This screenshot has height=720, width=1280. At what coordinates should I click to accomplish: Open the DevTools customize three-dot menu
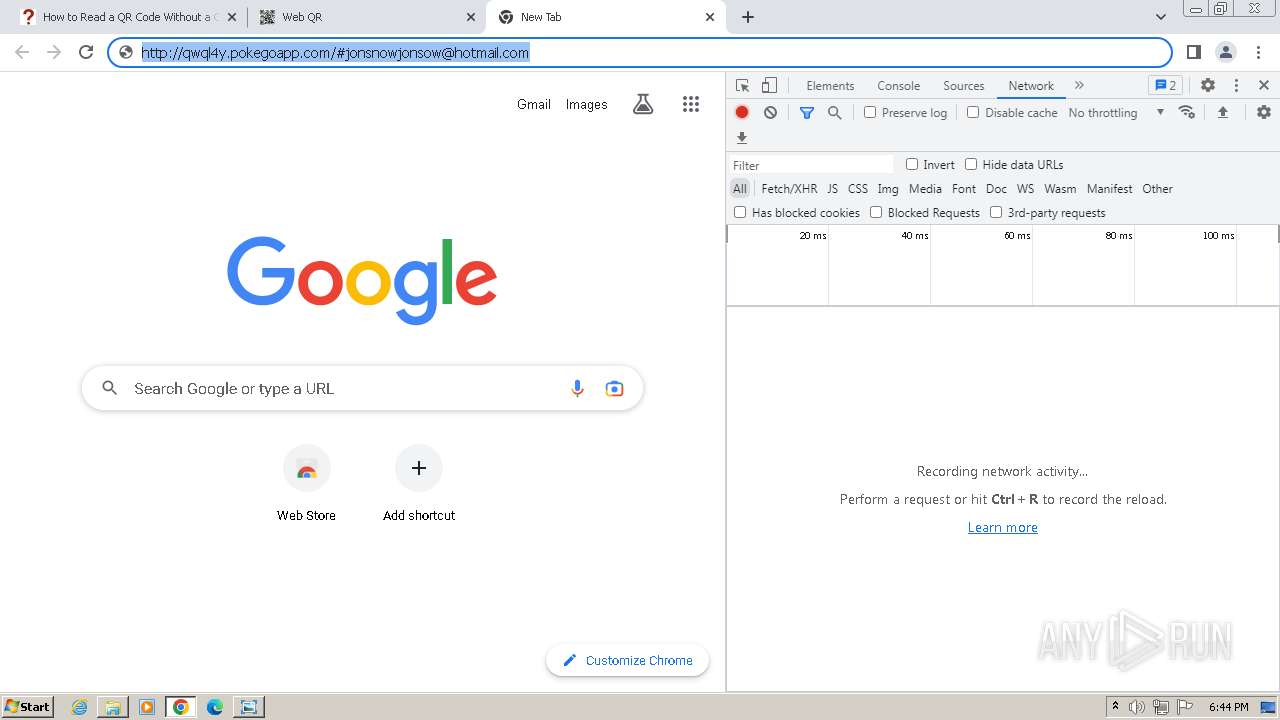1236,86
